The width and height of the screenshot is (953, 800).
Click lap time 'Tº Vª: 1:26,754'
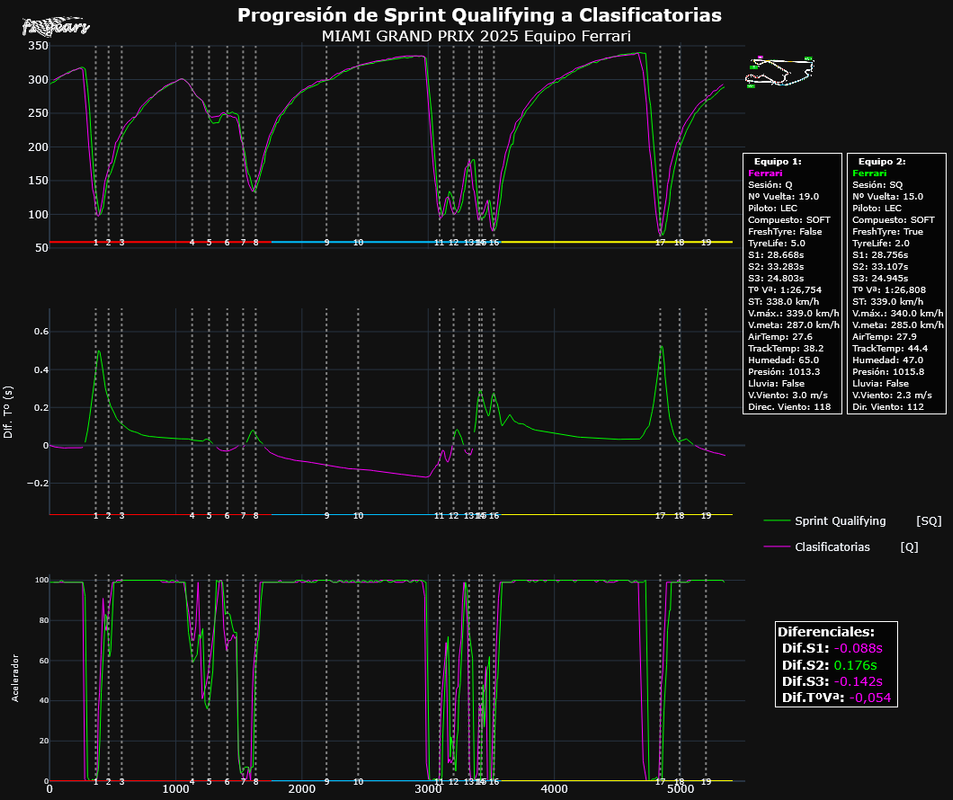tap(785, 290)
